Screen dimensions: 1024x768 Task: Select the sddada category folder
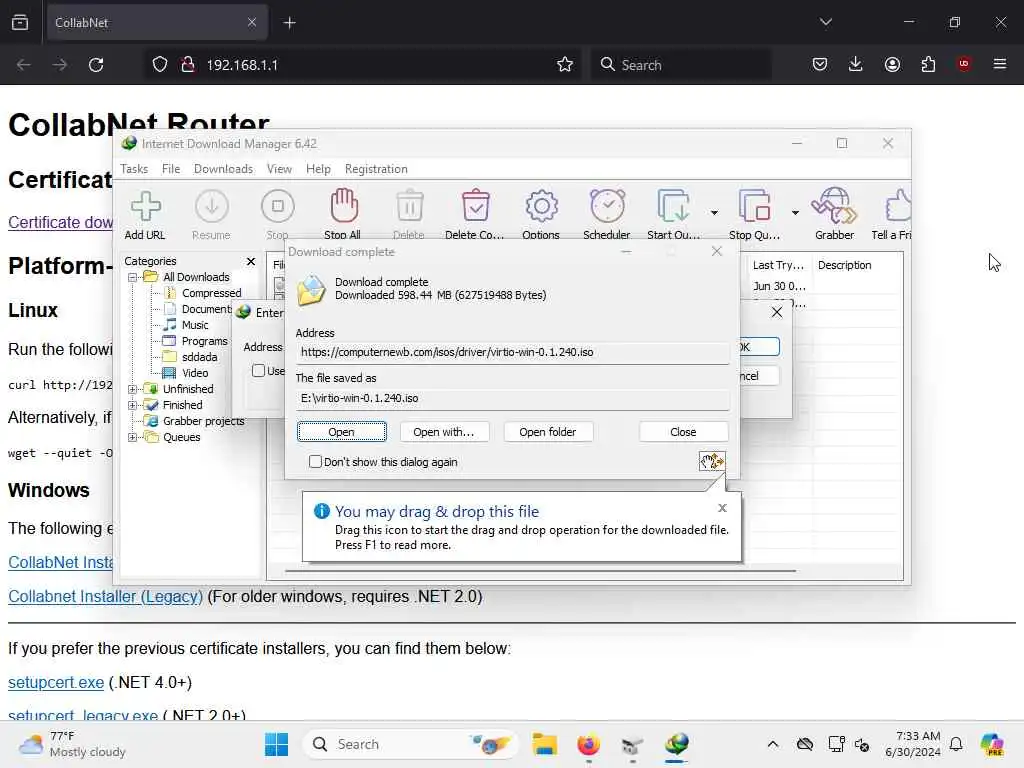[199, 357]
